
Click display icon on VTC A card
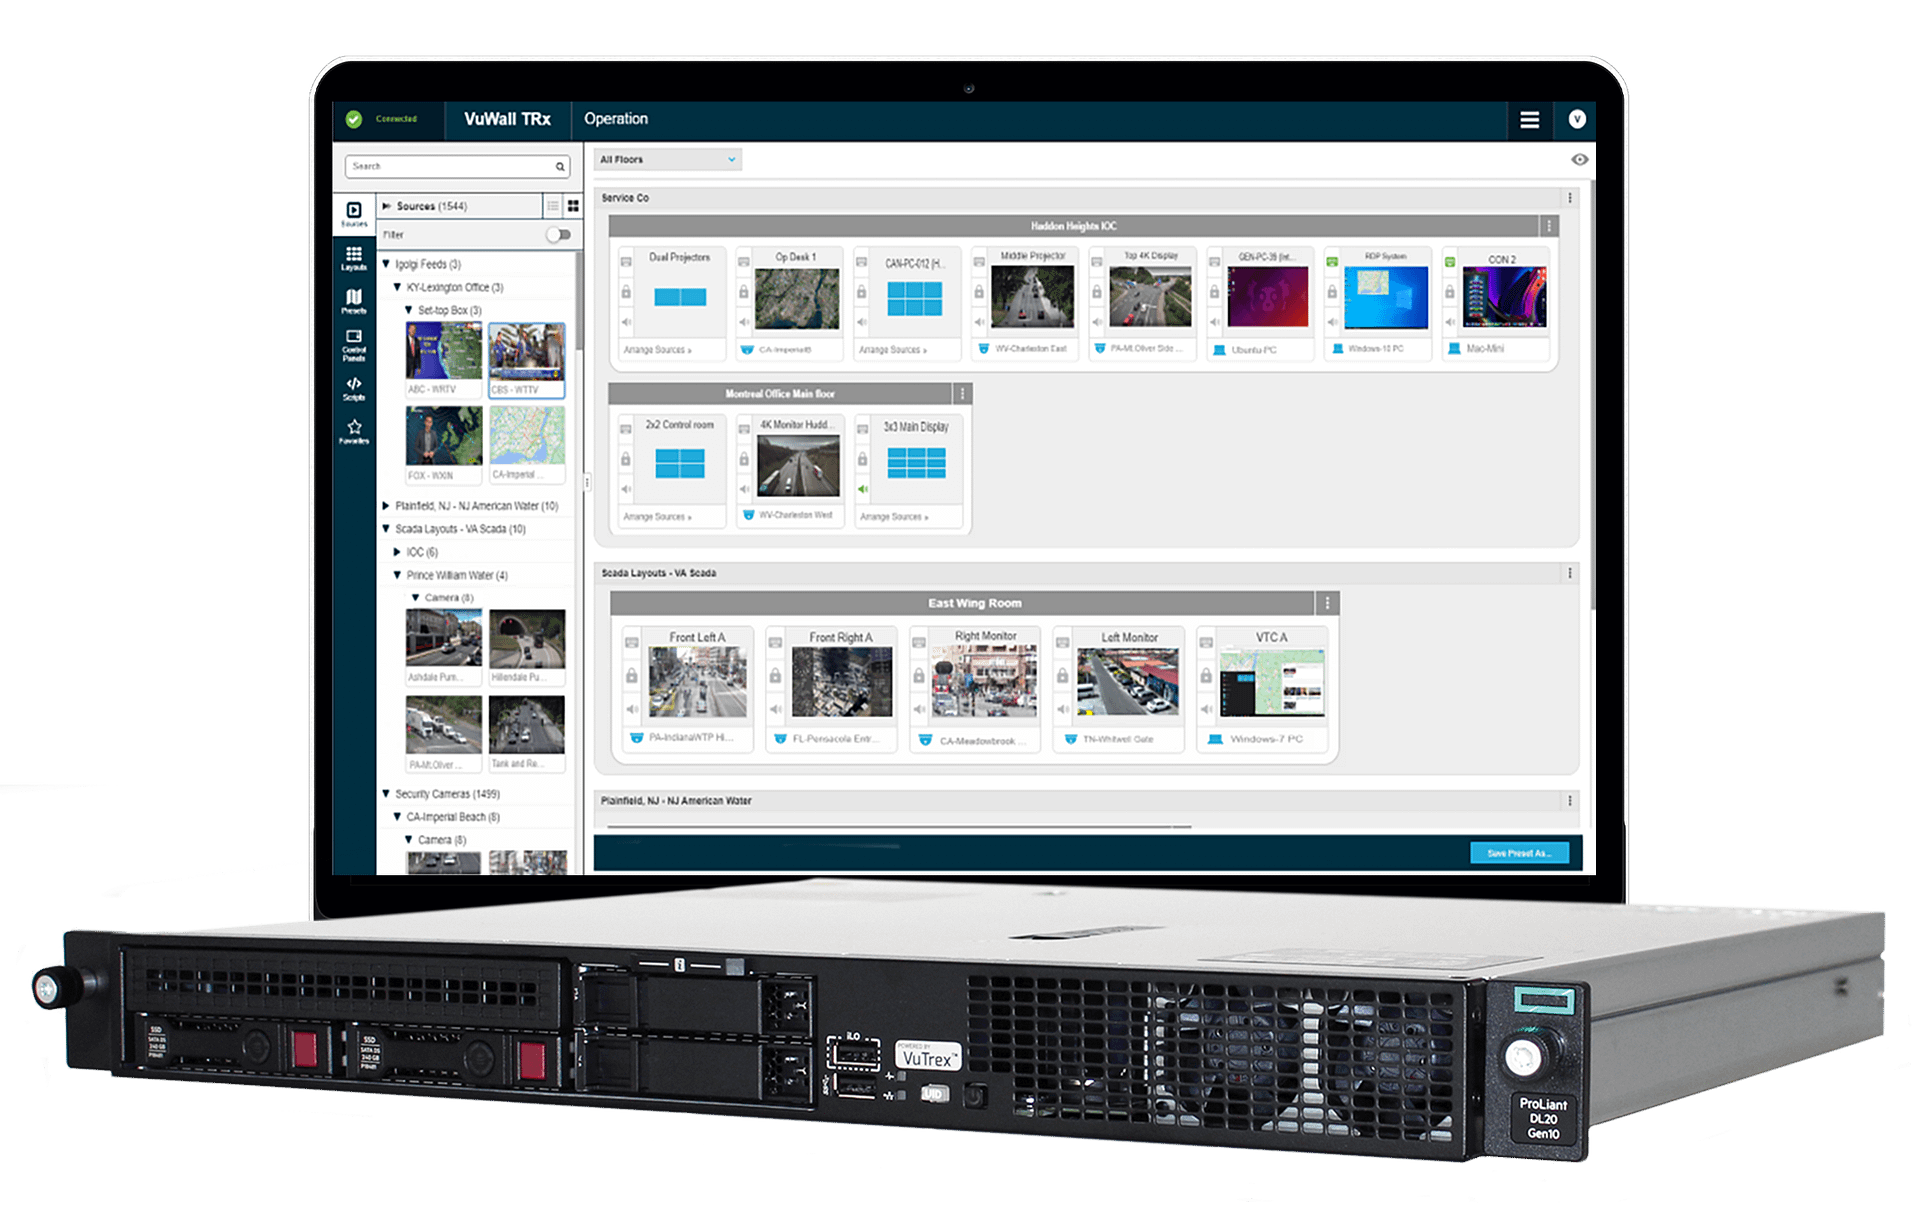click(x=1206, y=643)
